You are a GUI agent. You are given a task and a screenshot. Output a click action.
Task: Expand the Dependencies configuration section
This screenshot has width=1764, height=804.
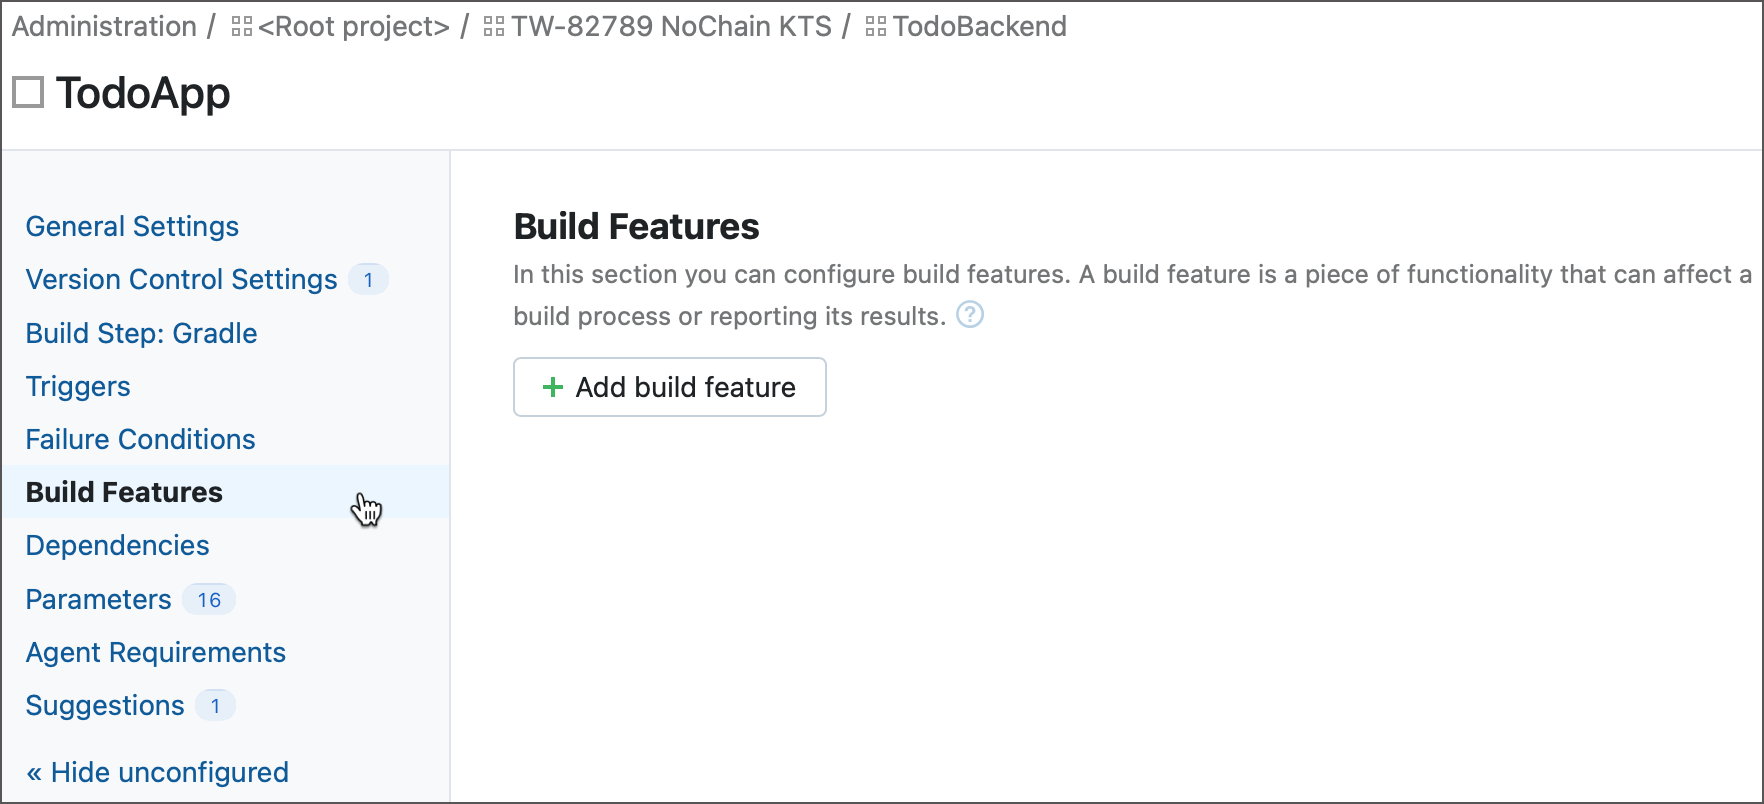coord(116,545)
